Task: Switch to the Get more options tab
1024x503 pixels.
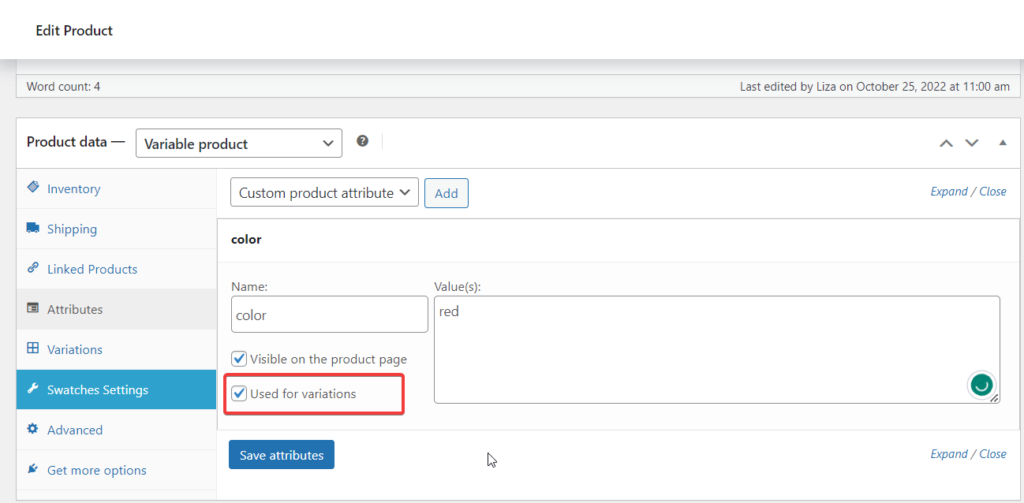Action: click(x=96, y=470)
